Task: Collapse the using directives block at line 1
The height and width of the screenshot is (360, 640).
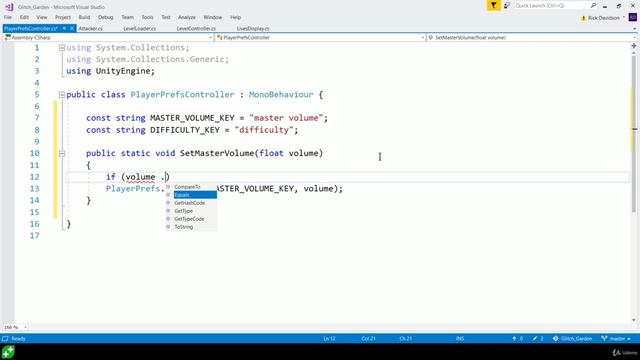Action: (62, 48)
